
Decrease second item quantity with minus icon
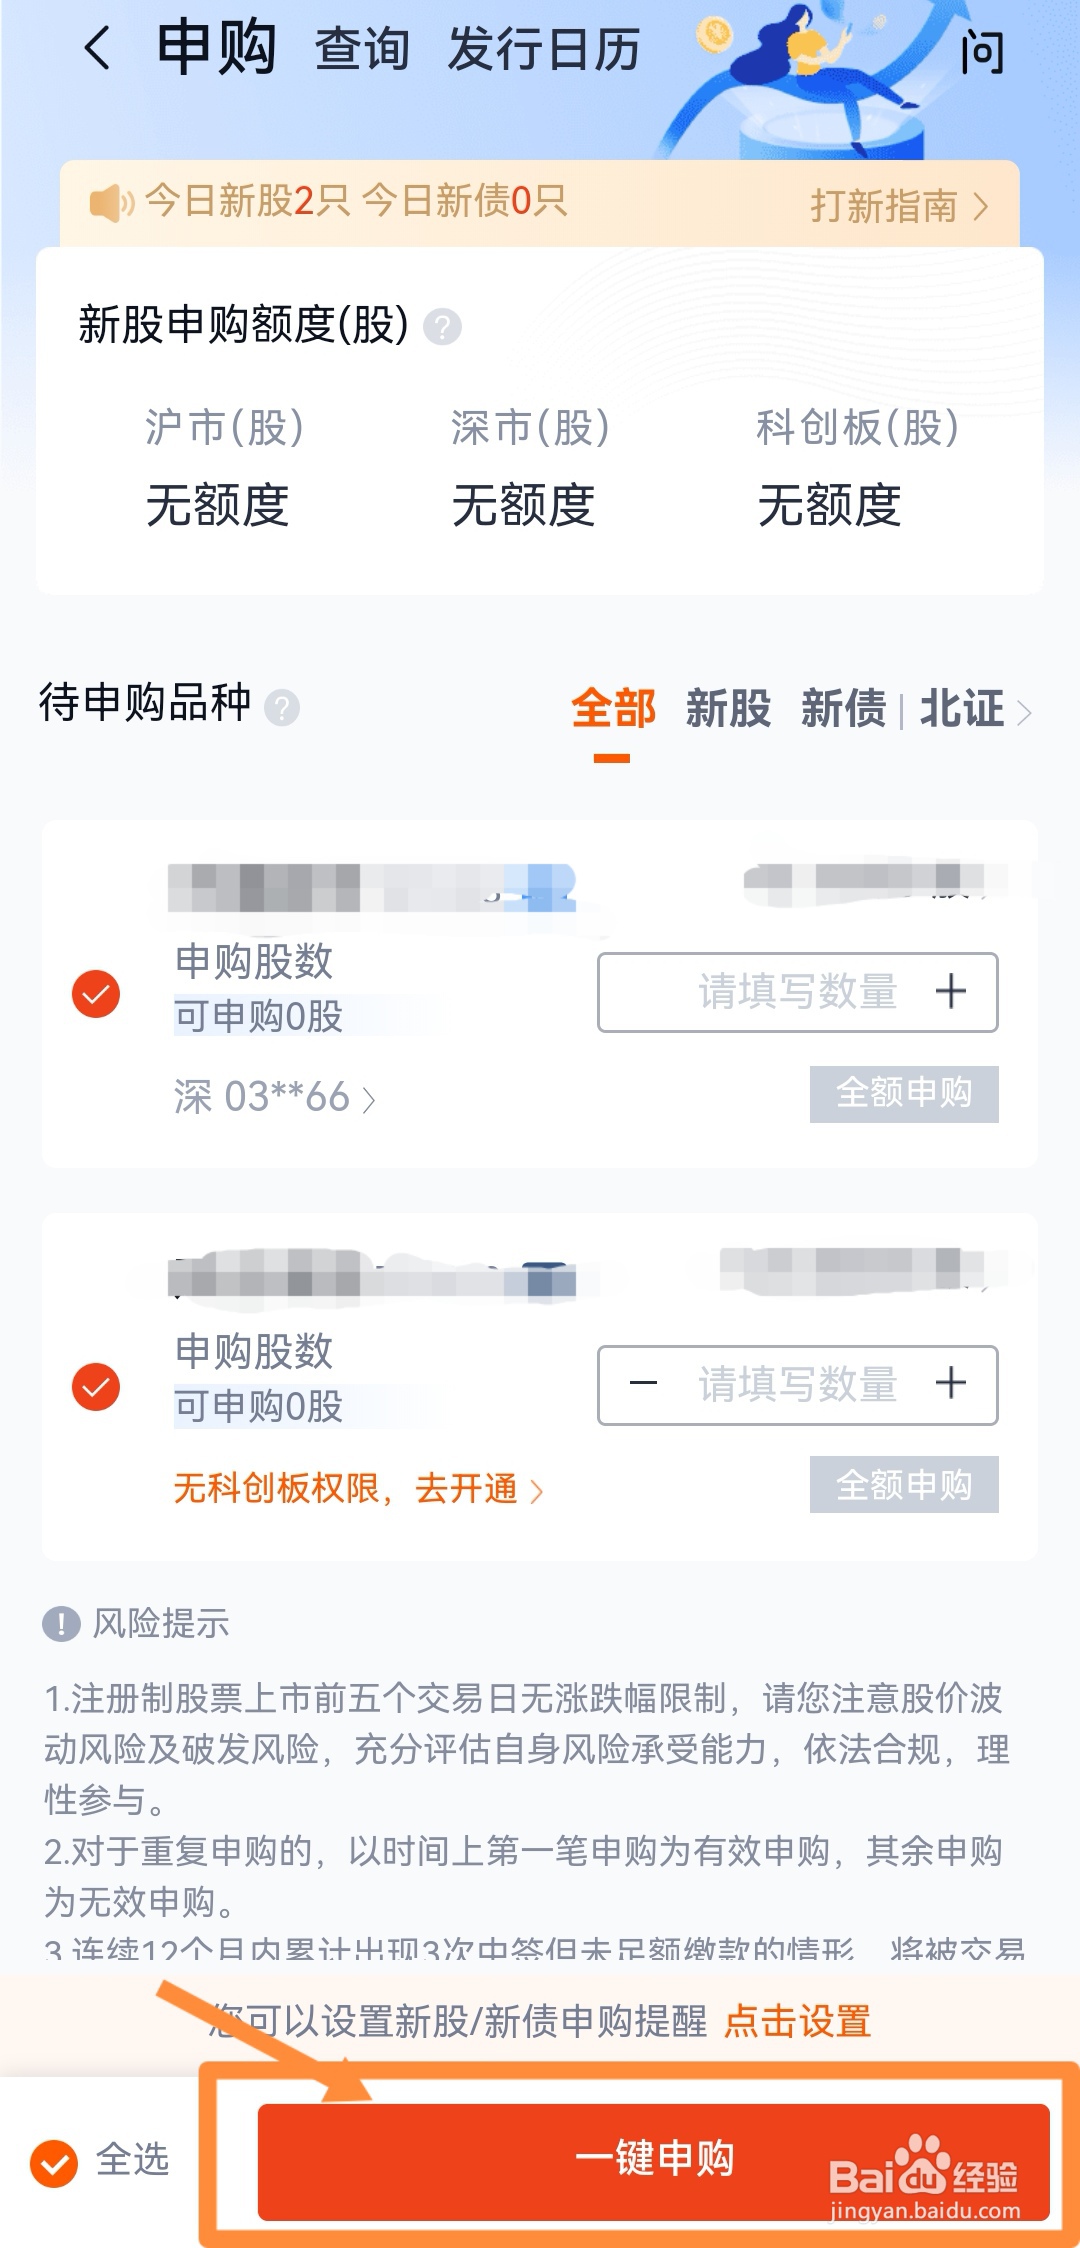(643, 1384)
